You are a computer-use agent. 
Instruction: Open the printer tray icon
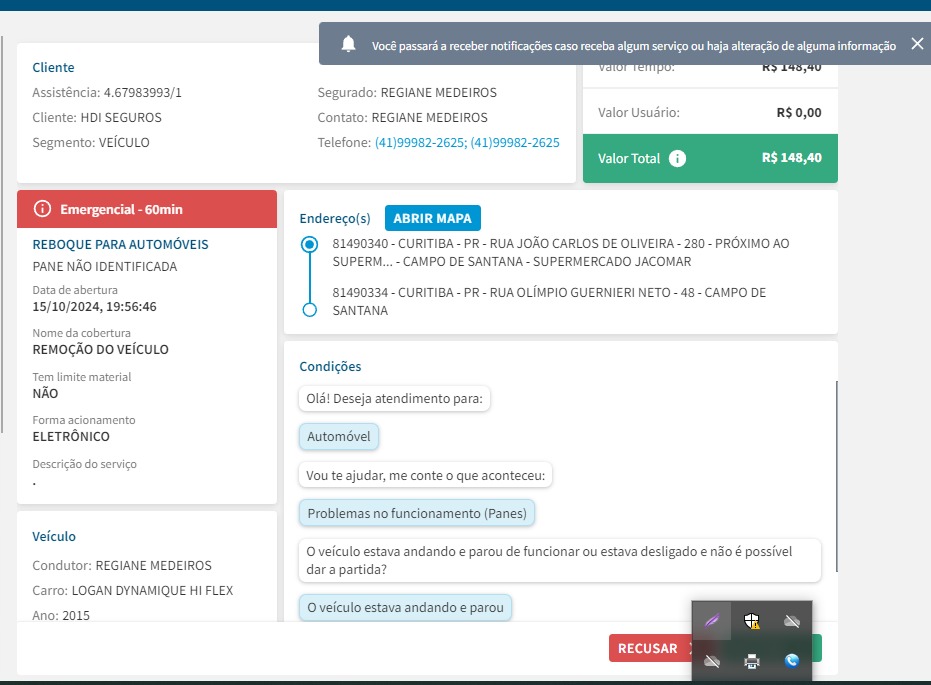click(x=752, y=661)
